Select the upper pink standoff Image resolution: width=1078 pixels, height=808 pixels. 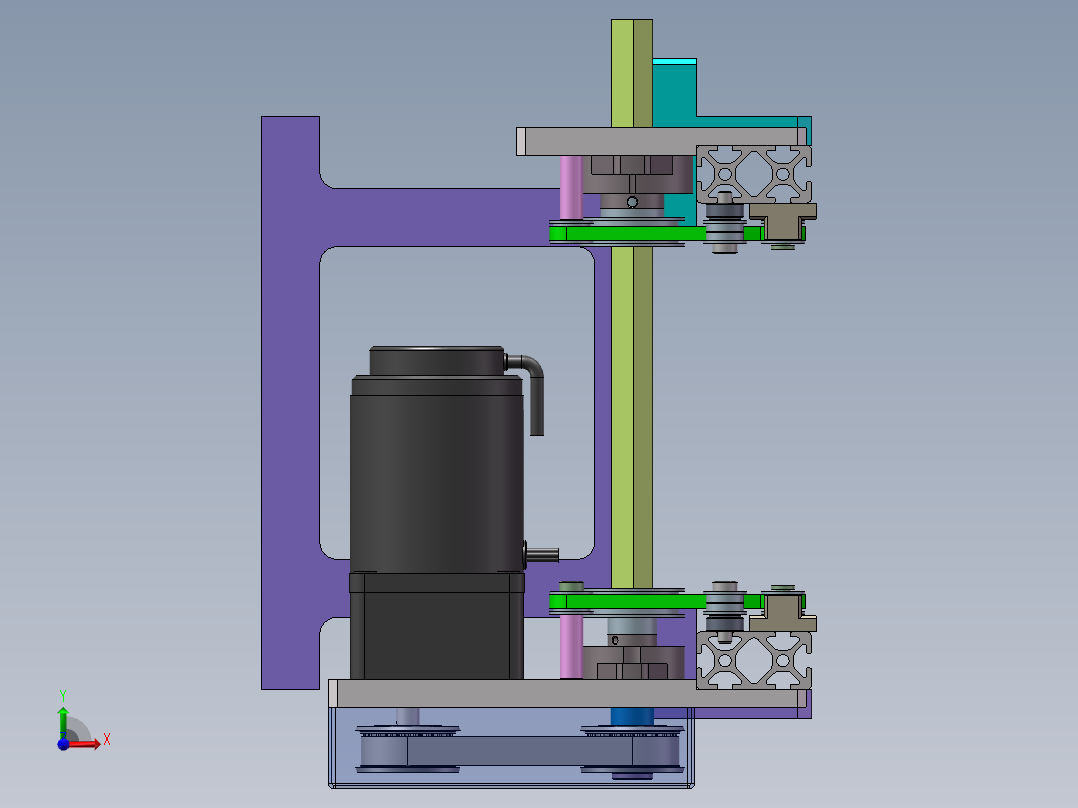pos(571,188)
